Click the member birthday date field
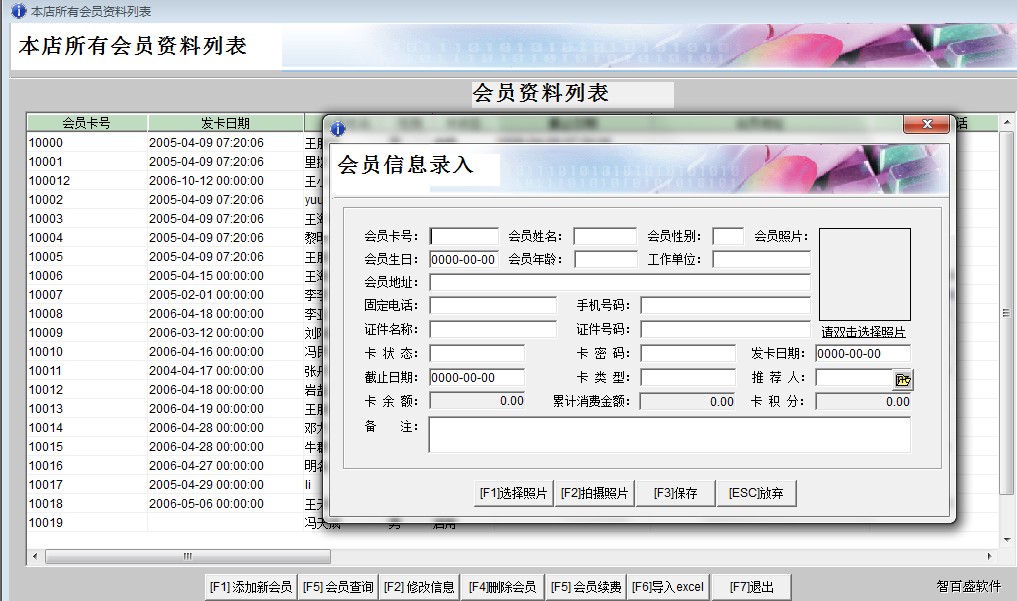This screenshot has width=1017, height=601. click(464, 259)
